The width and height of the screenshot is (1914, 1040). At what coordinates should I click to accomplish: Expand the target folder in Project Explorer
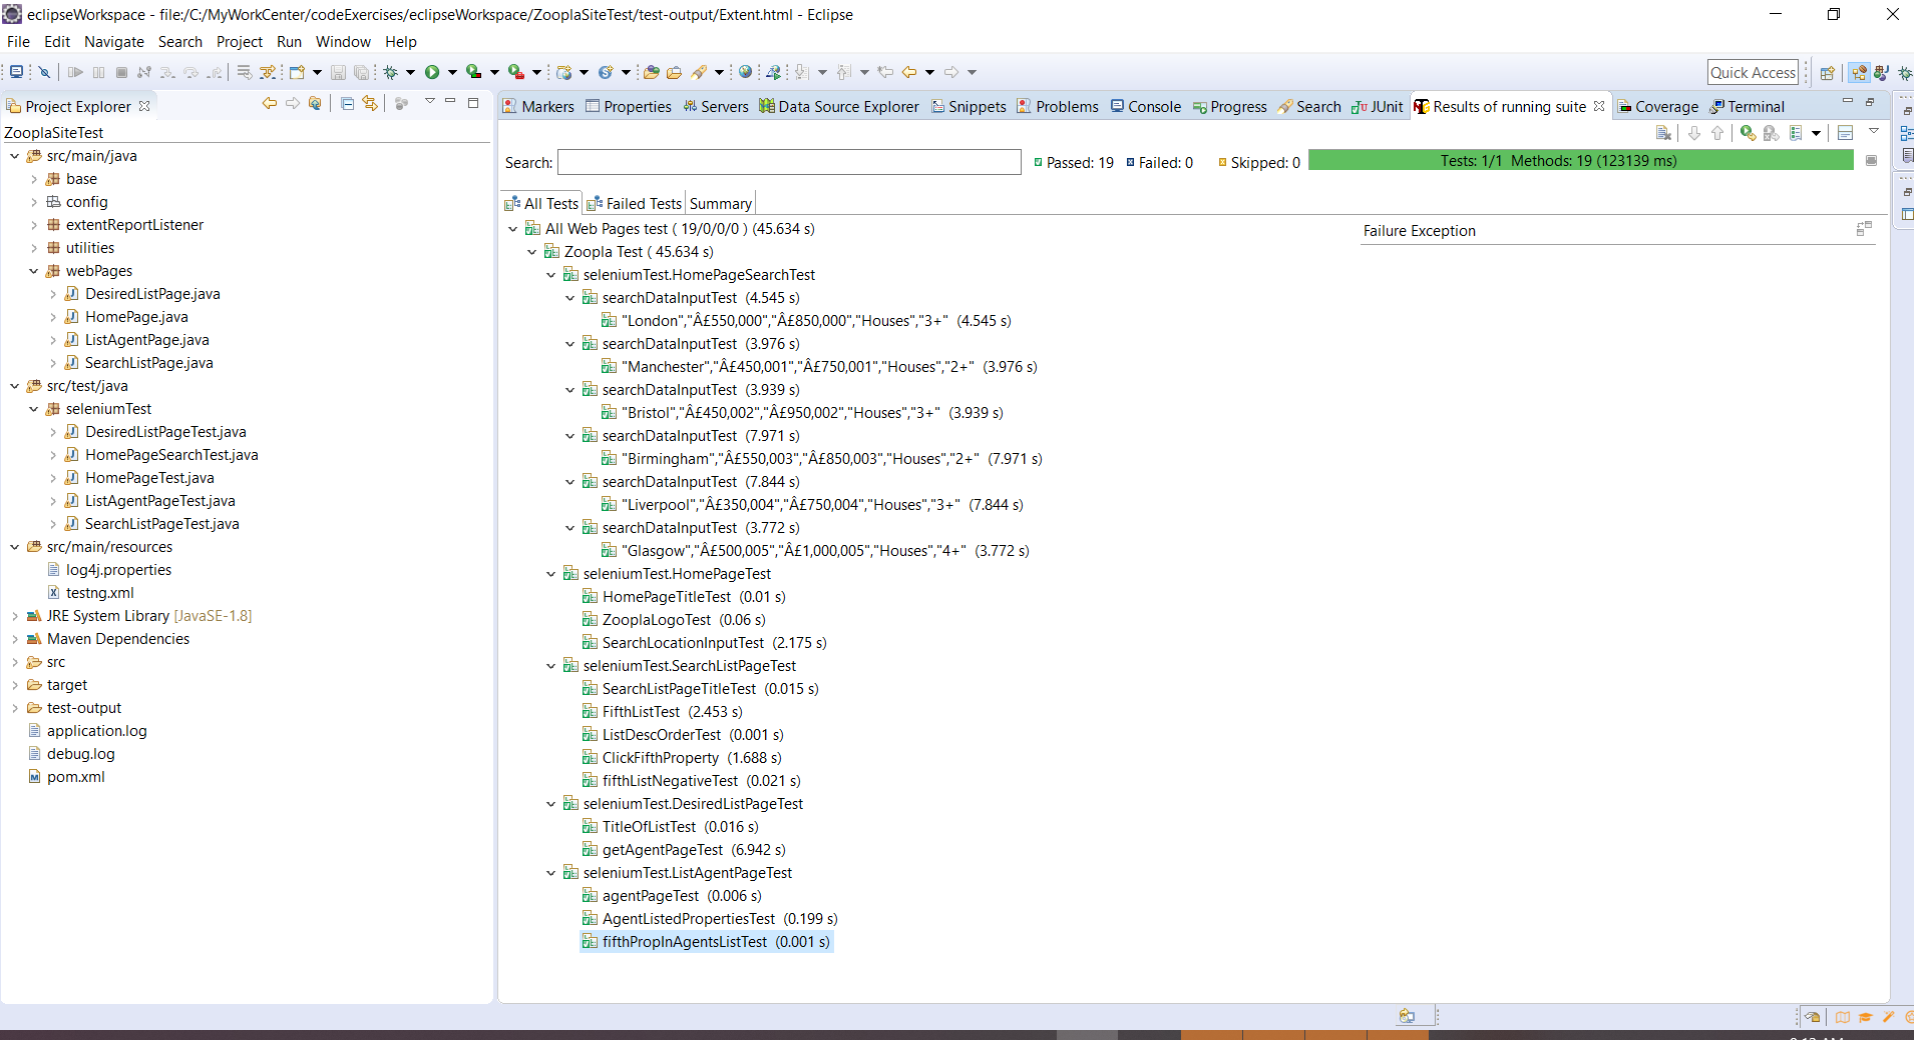(14, 684)
